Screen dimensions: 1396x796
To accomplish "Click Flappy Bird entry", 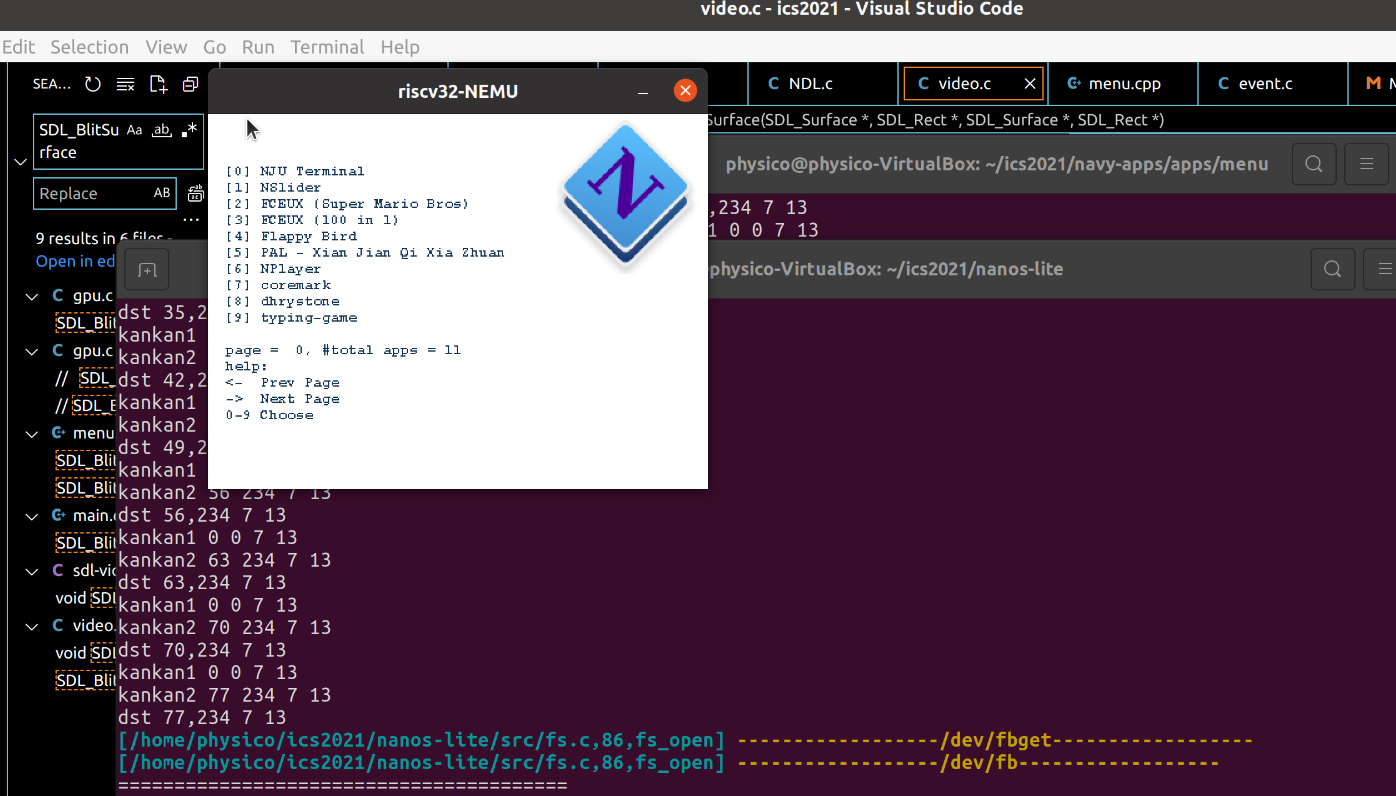I will [291, 237].
